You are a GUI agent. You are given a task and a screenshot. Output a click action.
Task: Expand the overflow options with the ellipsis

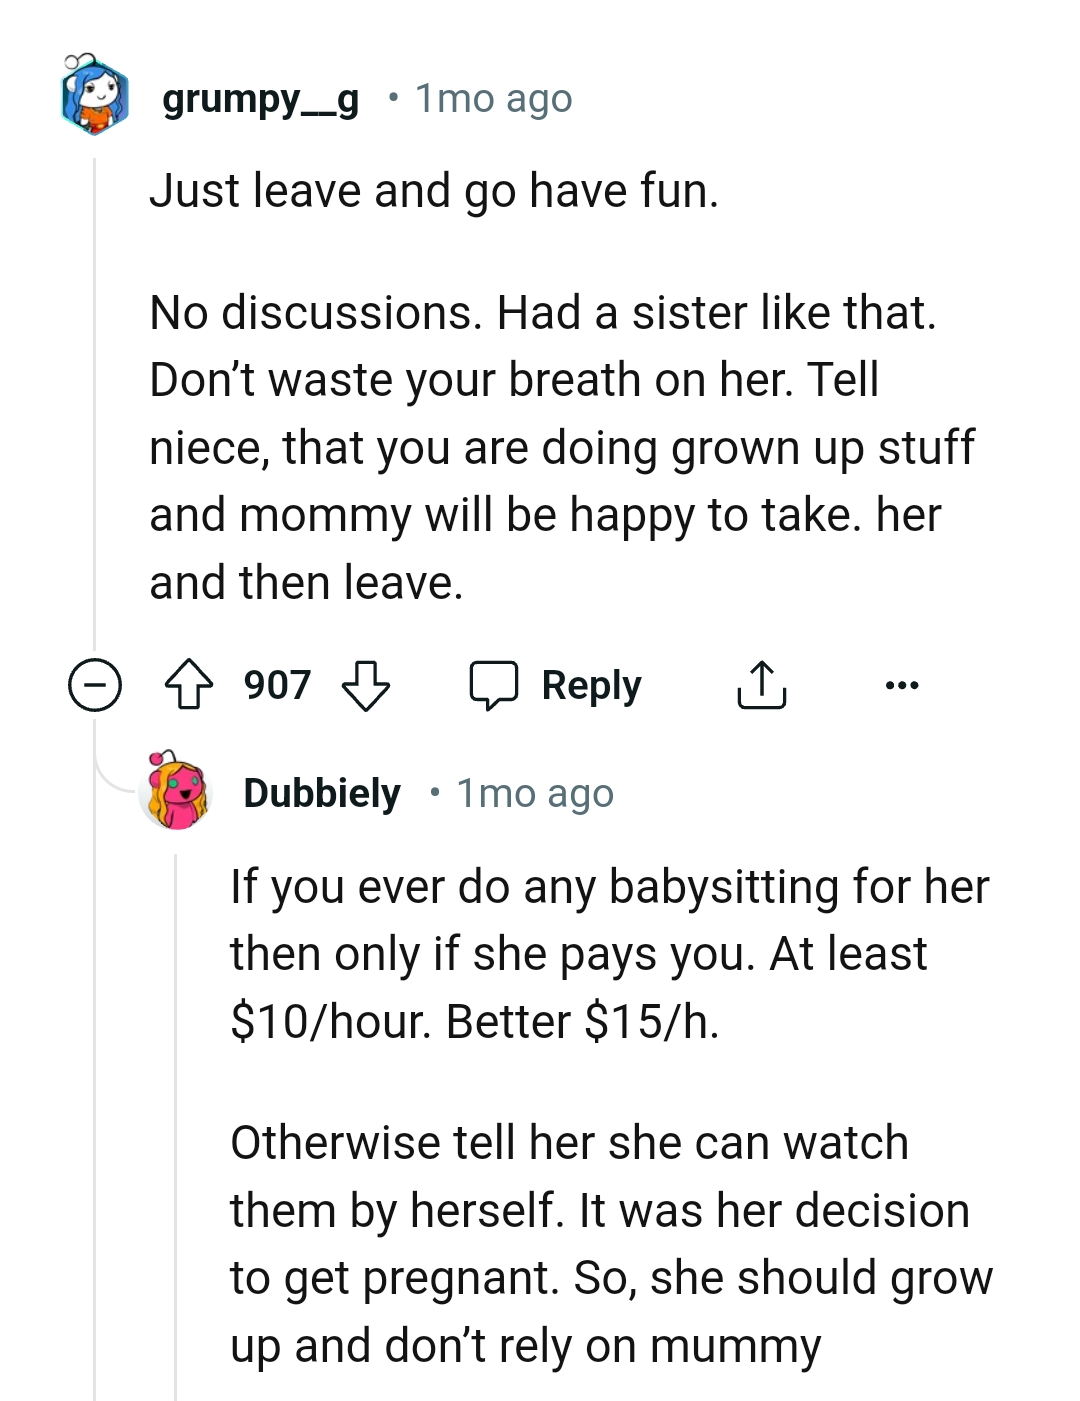click(x=901, y=684)
